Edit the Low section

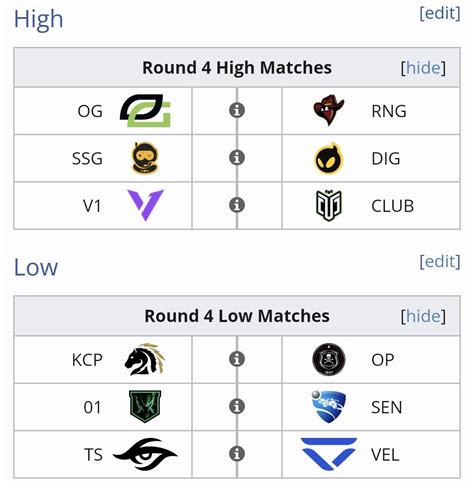[440, 261]
